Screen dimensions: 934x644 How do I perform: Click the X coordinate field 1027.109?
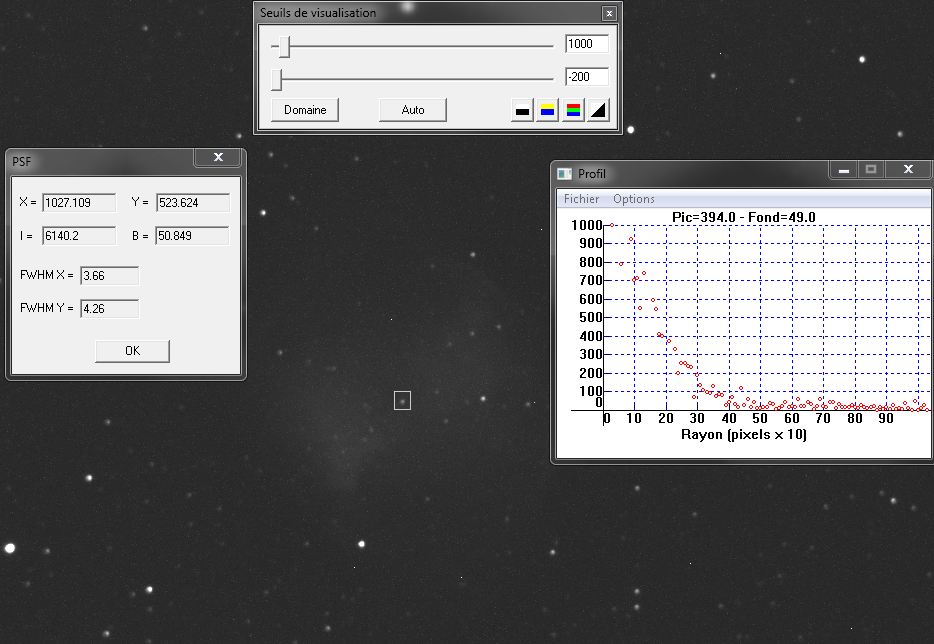79,203
